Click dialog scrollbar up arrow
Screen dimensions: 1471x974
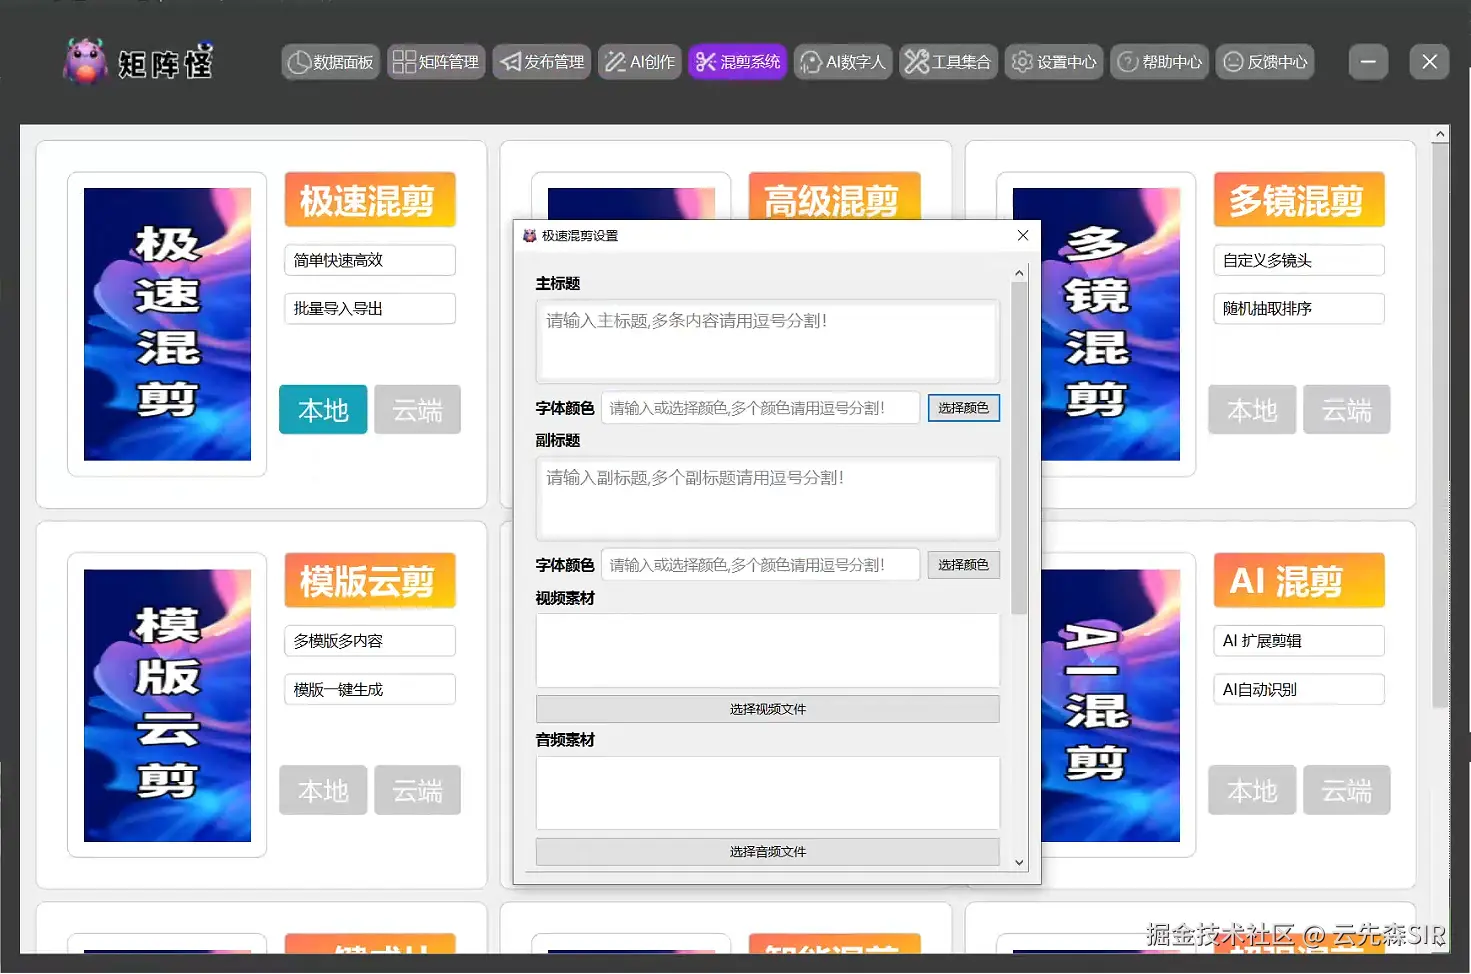click(x=1019, y=273)
